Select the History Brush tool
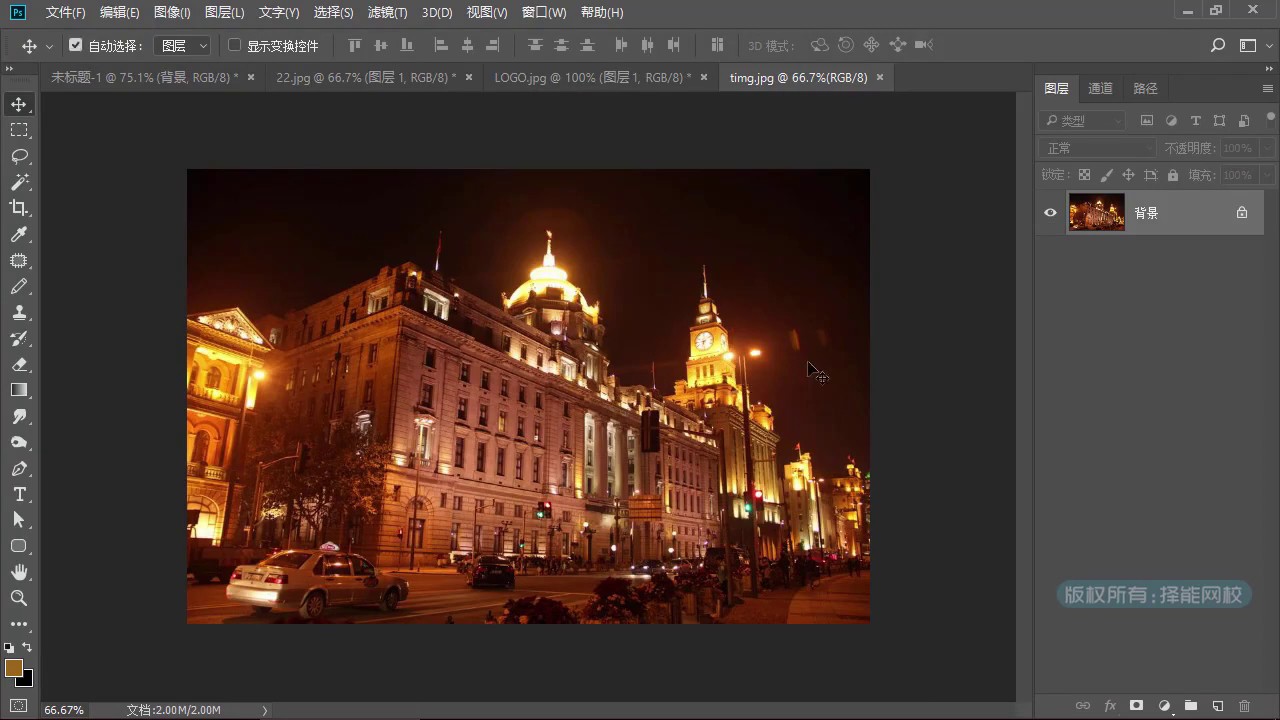This screenshot has height=720, width=1280. 19,338
